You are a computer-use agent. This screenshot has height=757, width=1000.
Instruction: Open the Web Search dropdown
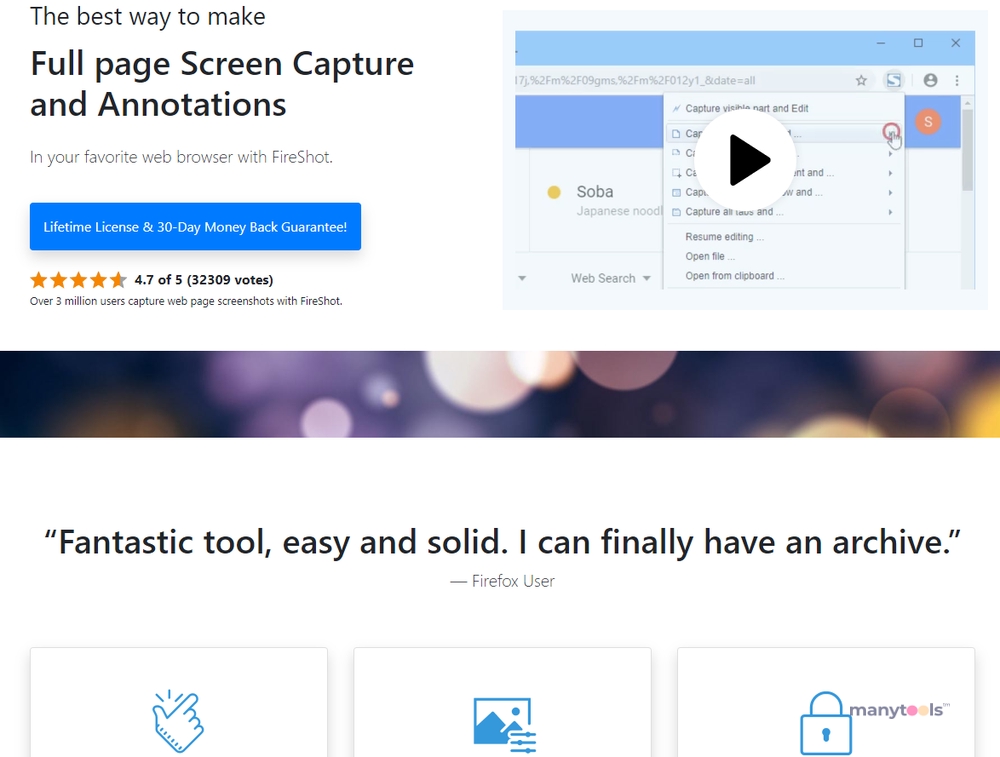coord(610,278)
